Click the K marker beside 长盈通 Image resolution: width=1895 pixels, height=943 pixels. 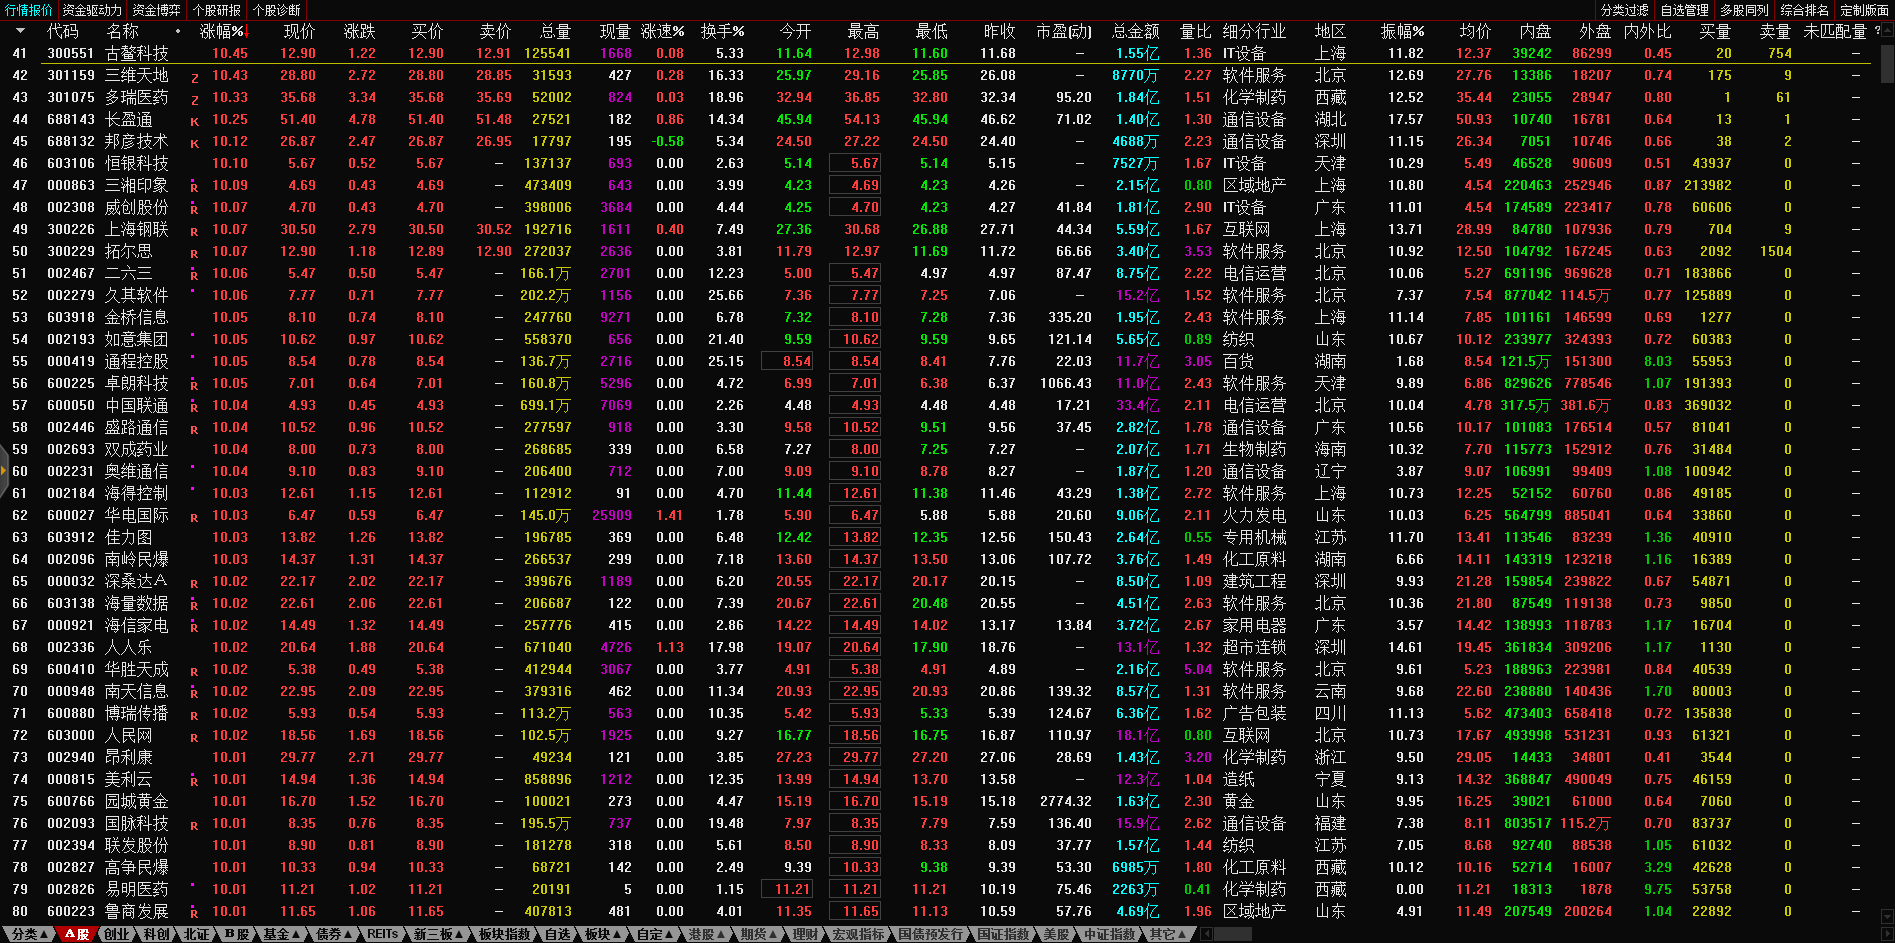click(x=194, y=121)
